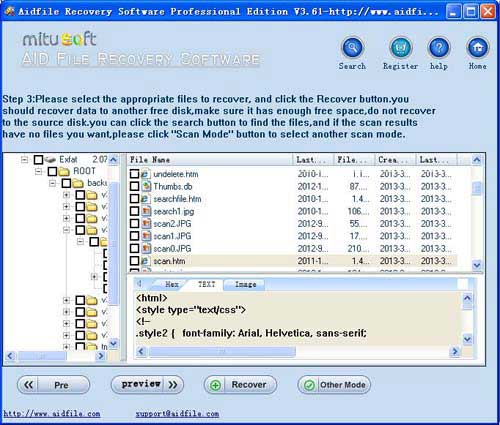The width and height of the screenshot is (500, 425).
Task: Collapse the ROOT folder node
Action: [x=38, y=171]
